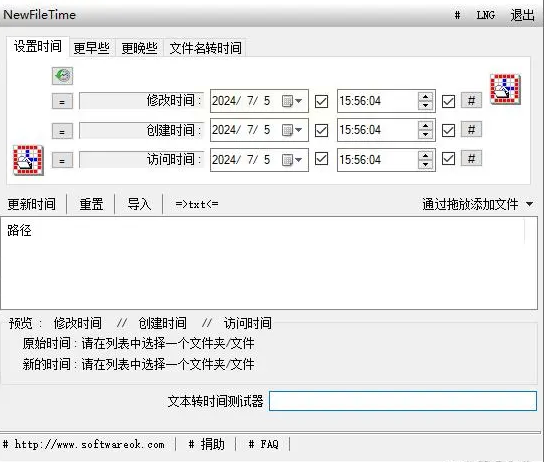
Task: Click the # button on 修改时间 row
Action: pos(471,101)
